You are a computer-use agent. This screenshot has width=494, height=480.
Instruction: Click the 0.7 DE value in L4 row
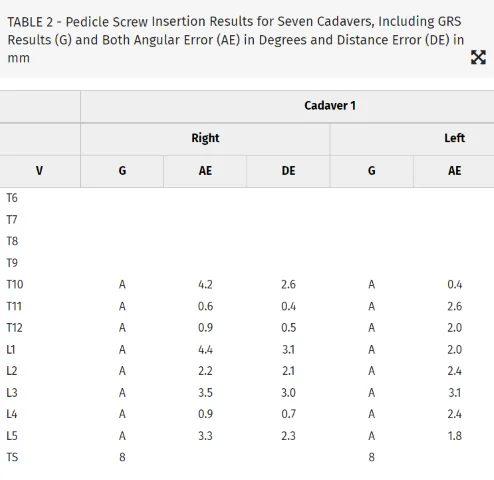[288, 414]
